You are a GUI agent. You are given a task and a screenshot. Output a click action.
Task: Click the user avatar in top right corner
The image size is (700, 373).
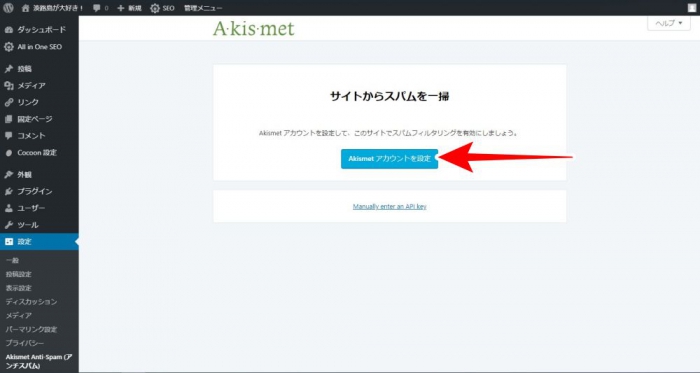[x=692, y=8]
